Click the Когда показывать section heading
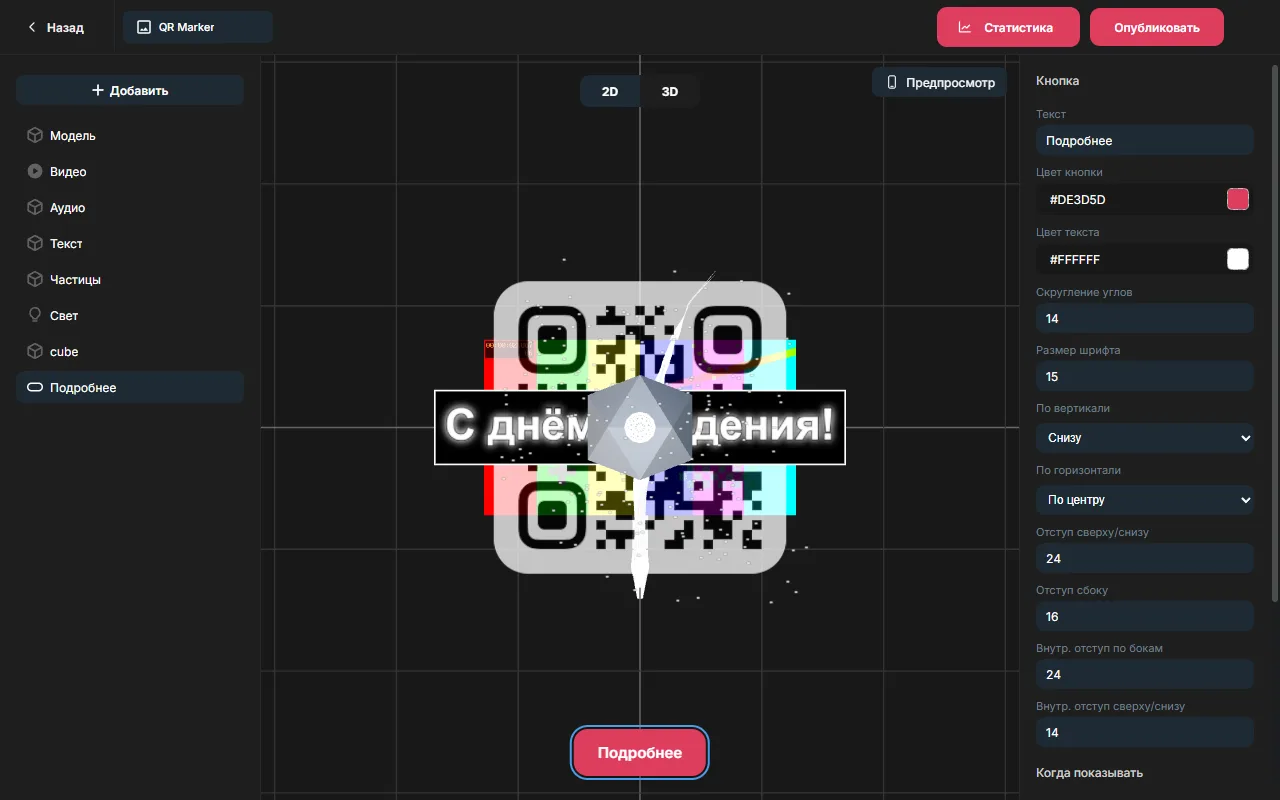1280x800 pixels. (1089, 773)
